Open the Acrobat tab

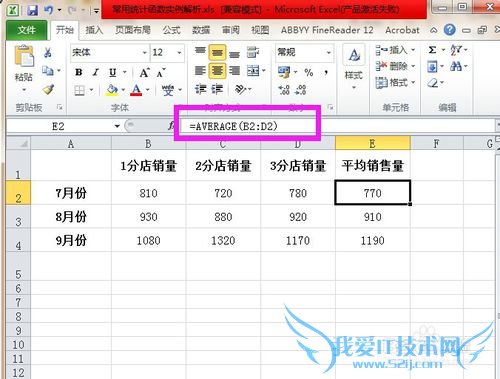click(402, 30)
